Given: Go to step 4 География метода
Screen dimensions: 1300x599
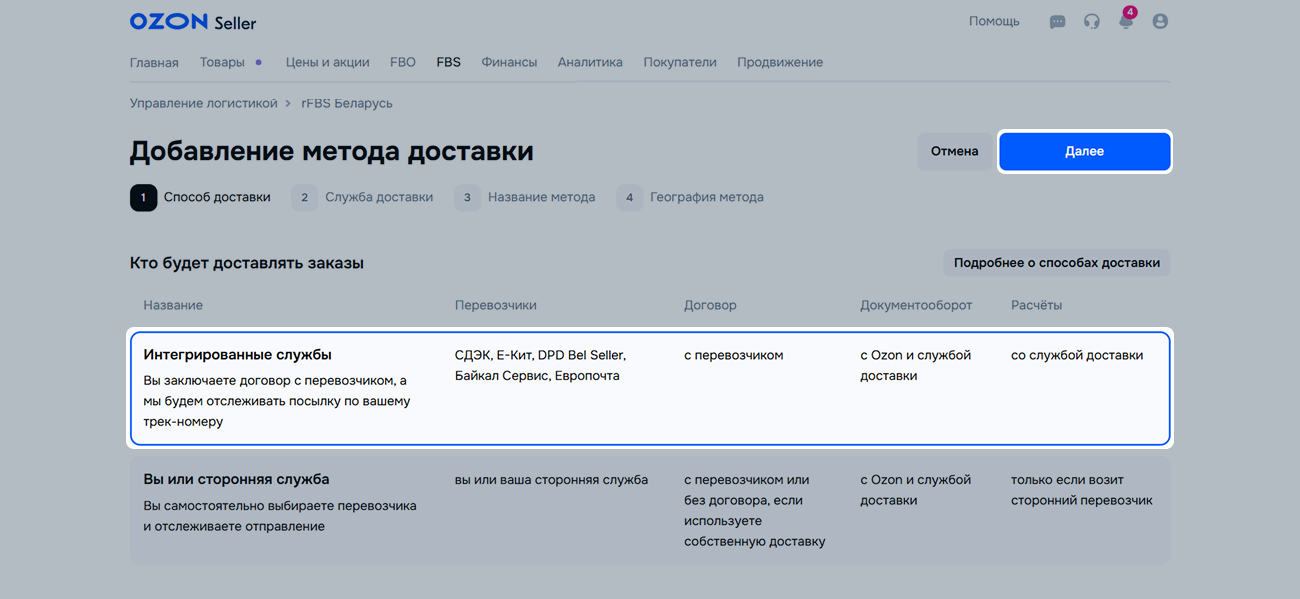Looking at the screenshot, I should click(690, 198).
